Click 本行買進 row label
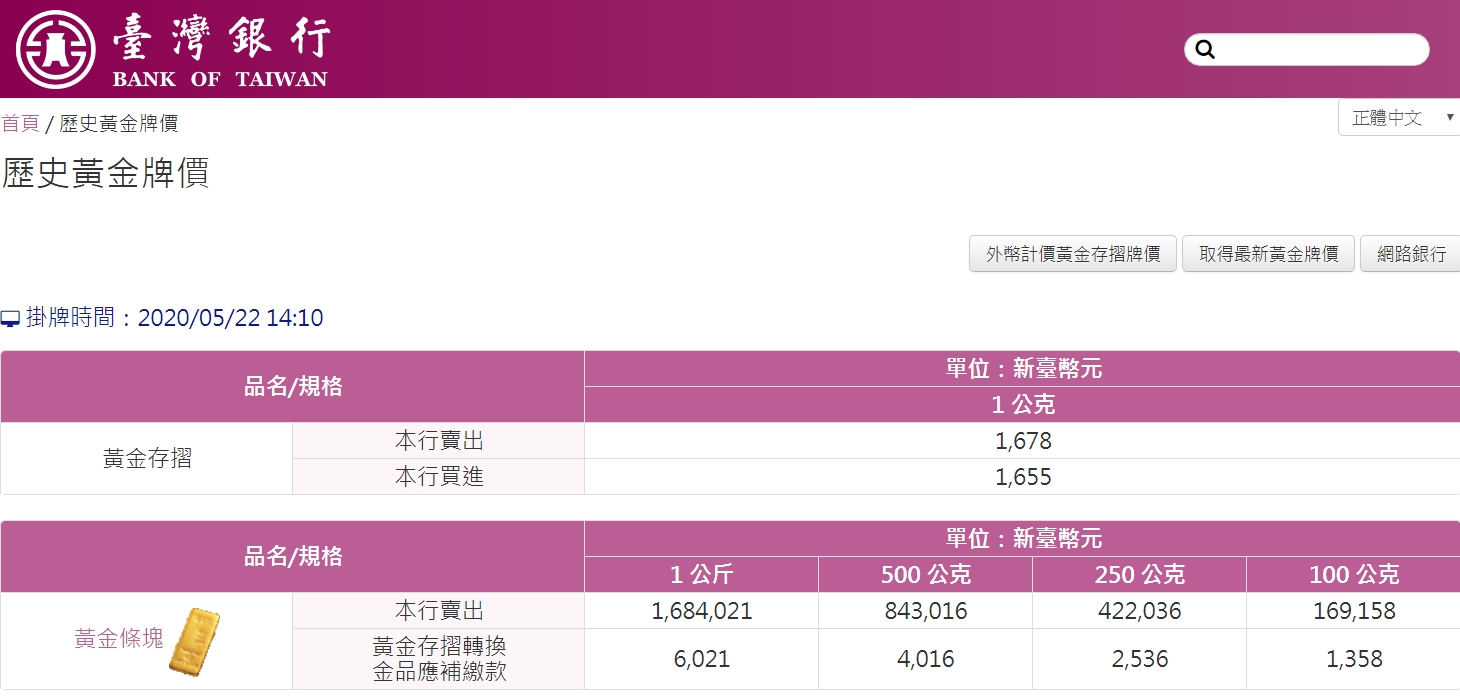This screenshot has width=1460, height=696. pos(439,477)
